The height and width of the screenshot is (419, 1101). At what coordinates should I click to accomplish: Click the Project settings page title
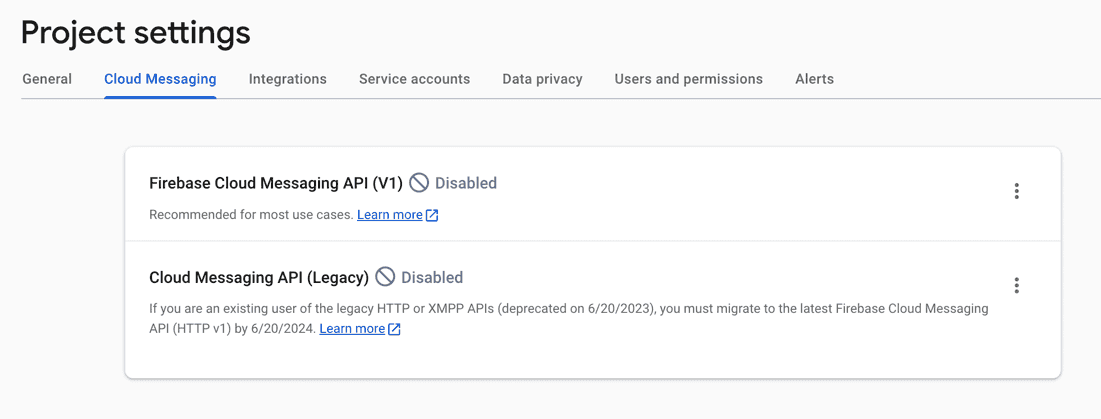pyautogui.click(x=135, y=33)
